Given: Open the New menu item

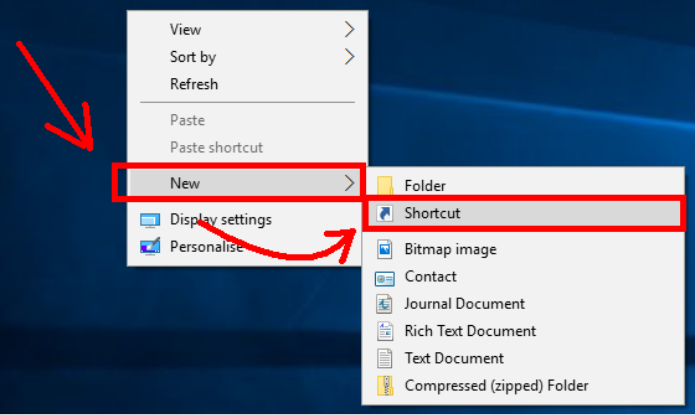Looking at the screenshot, I should pos(247,183).
